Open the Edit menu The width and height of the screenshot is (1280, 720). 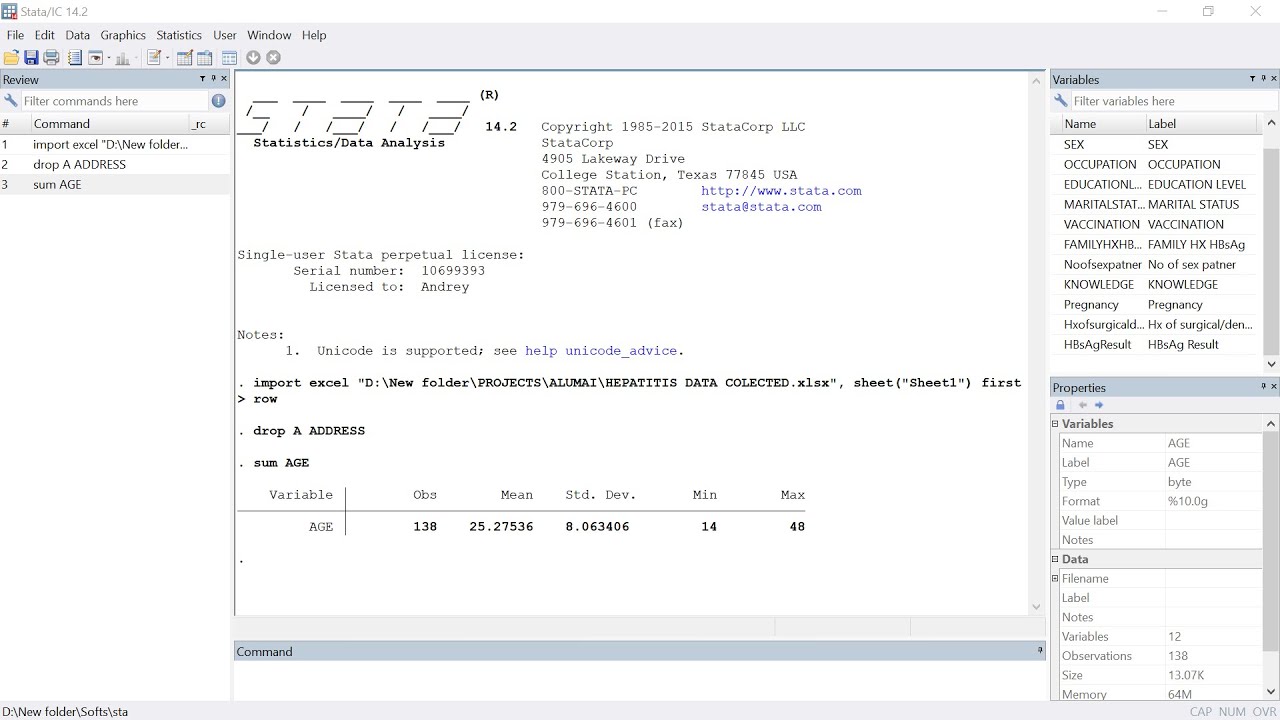click(x=45, y=35)
